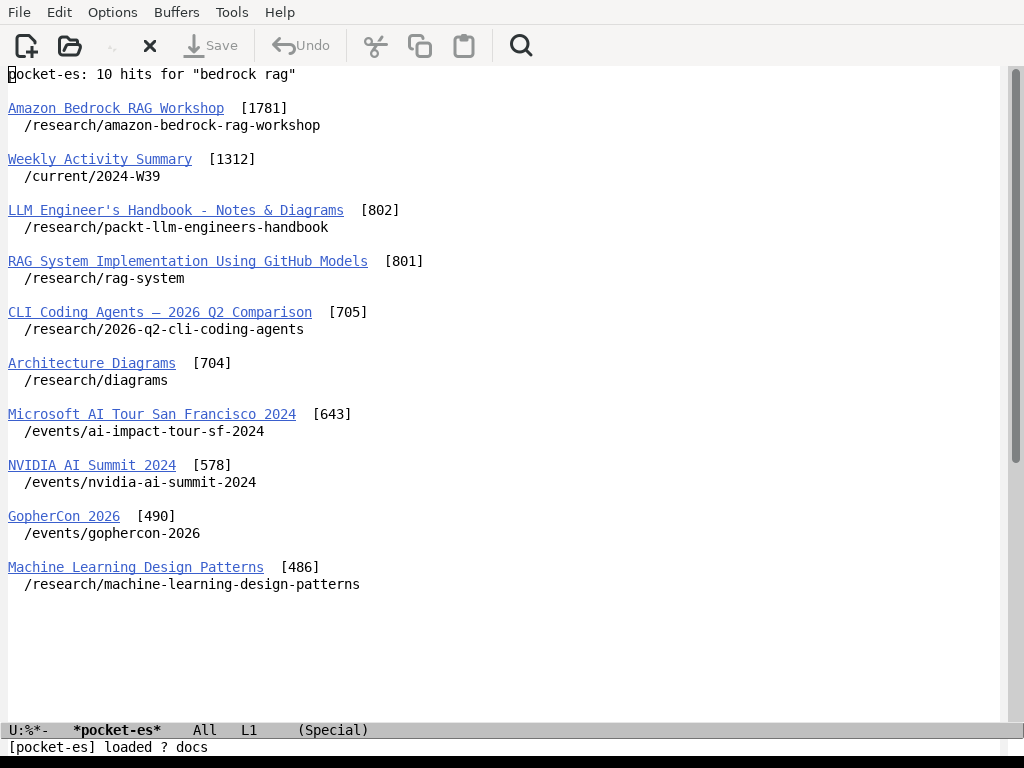
Task: Cut selection with scissors icon
Action: pos(376,46)
